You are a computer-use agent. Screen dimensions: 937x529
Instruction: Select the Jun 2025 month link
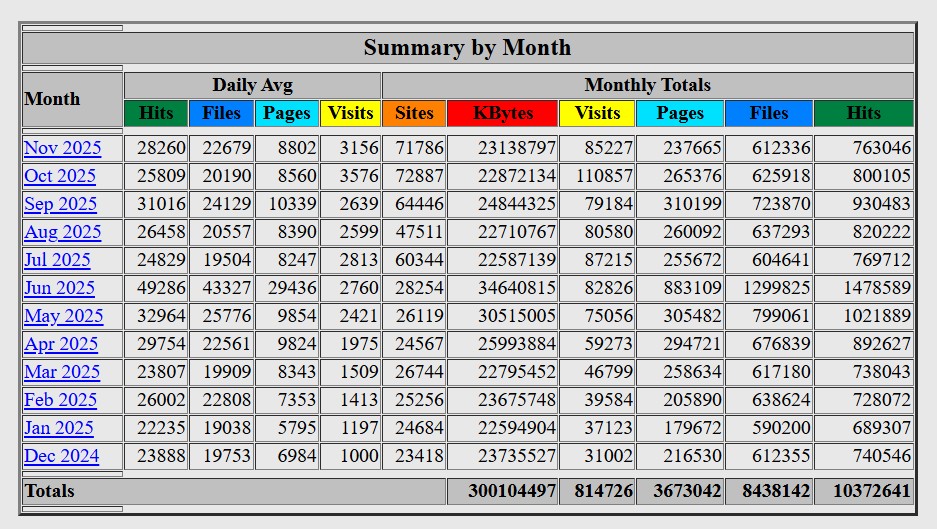click(x=59, y=288)
